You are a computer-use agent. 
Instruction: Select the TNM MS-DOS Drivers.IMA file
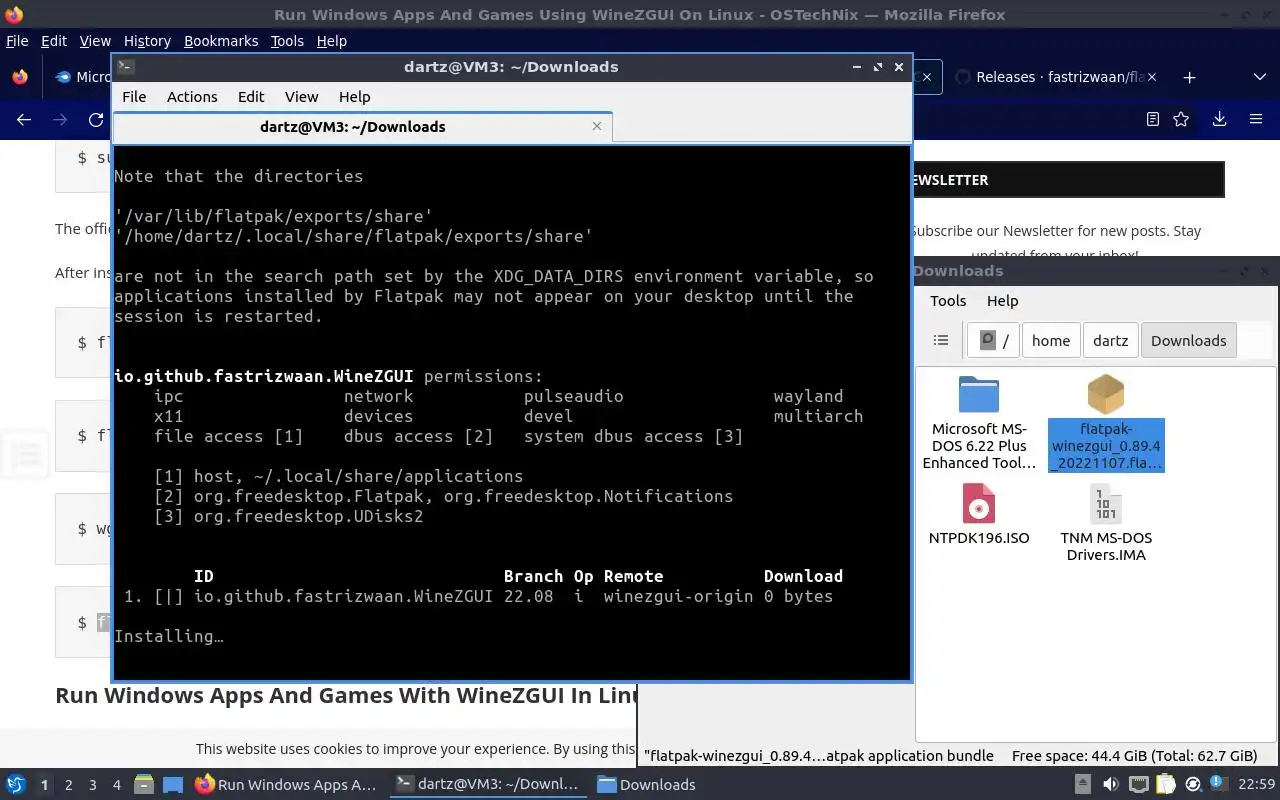point(1106,523)
